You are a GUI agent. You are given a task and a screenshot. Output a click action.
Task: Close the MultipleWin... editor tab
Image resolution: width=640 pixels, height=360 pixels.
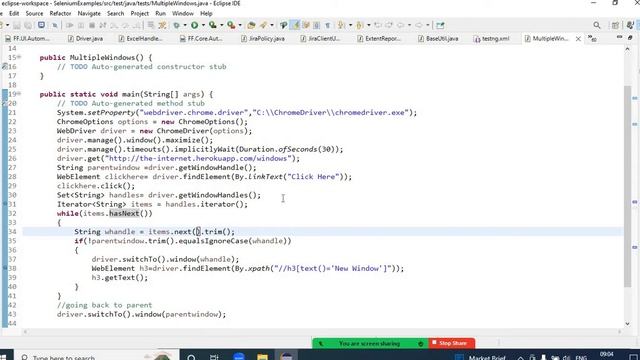tap(578, 39)
